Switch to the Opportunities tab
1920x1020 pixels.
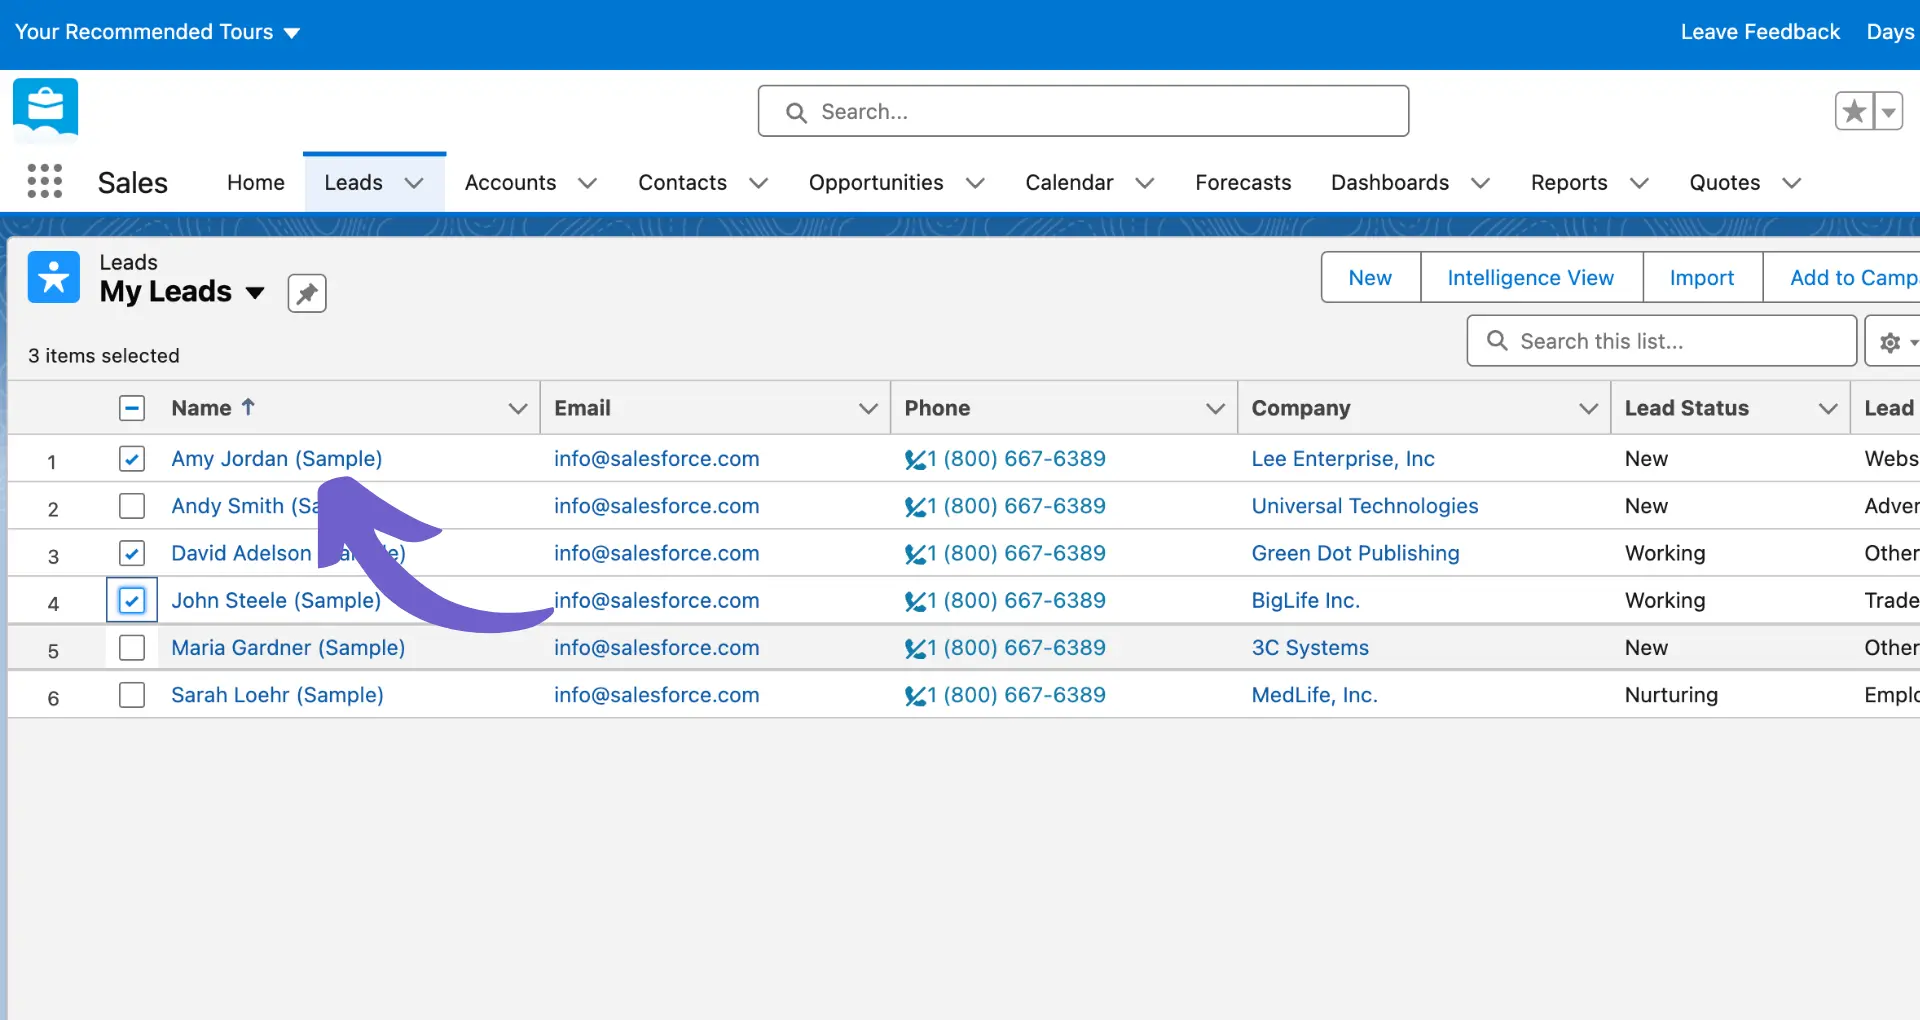pos(876,182)
